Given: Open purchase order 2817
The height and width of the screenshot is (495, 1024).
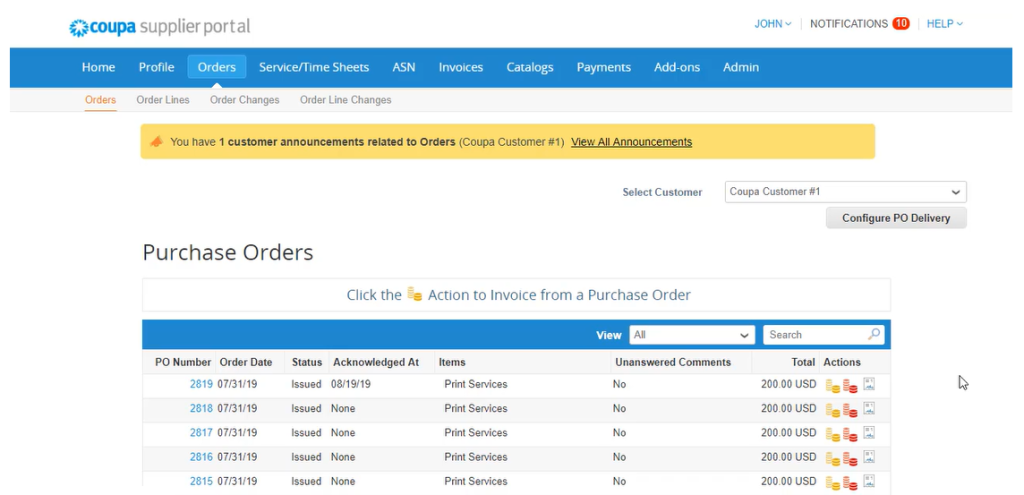Looking at the screenshot, I should [x=201, y=432].
